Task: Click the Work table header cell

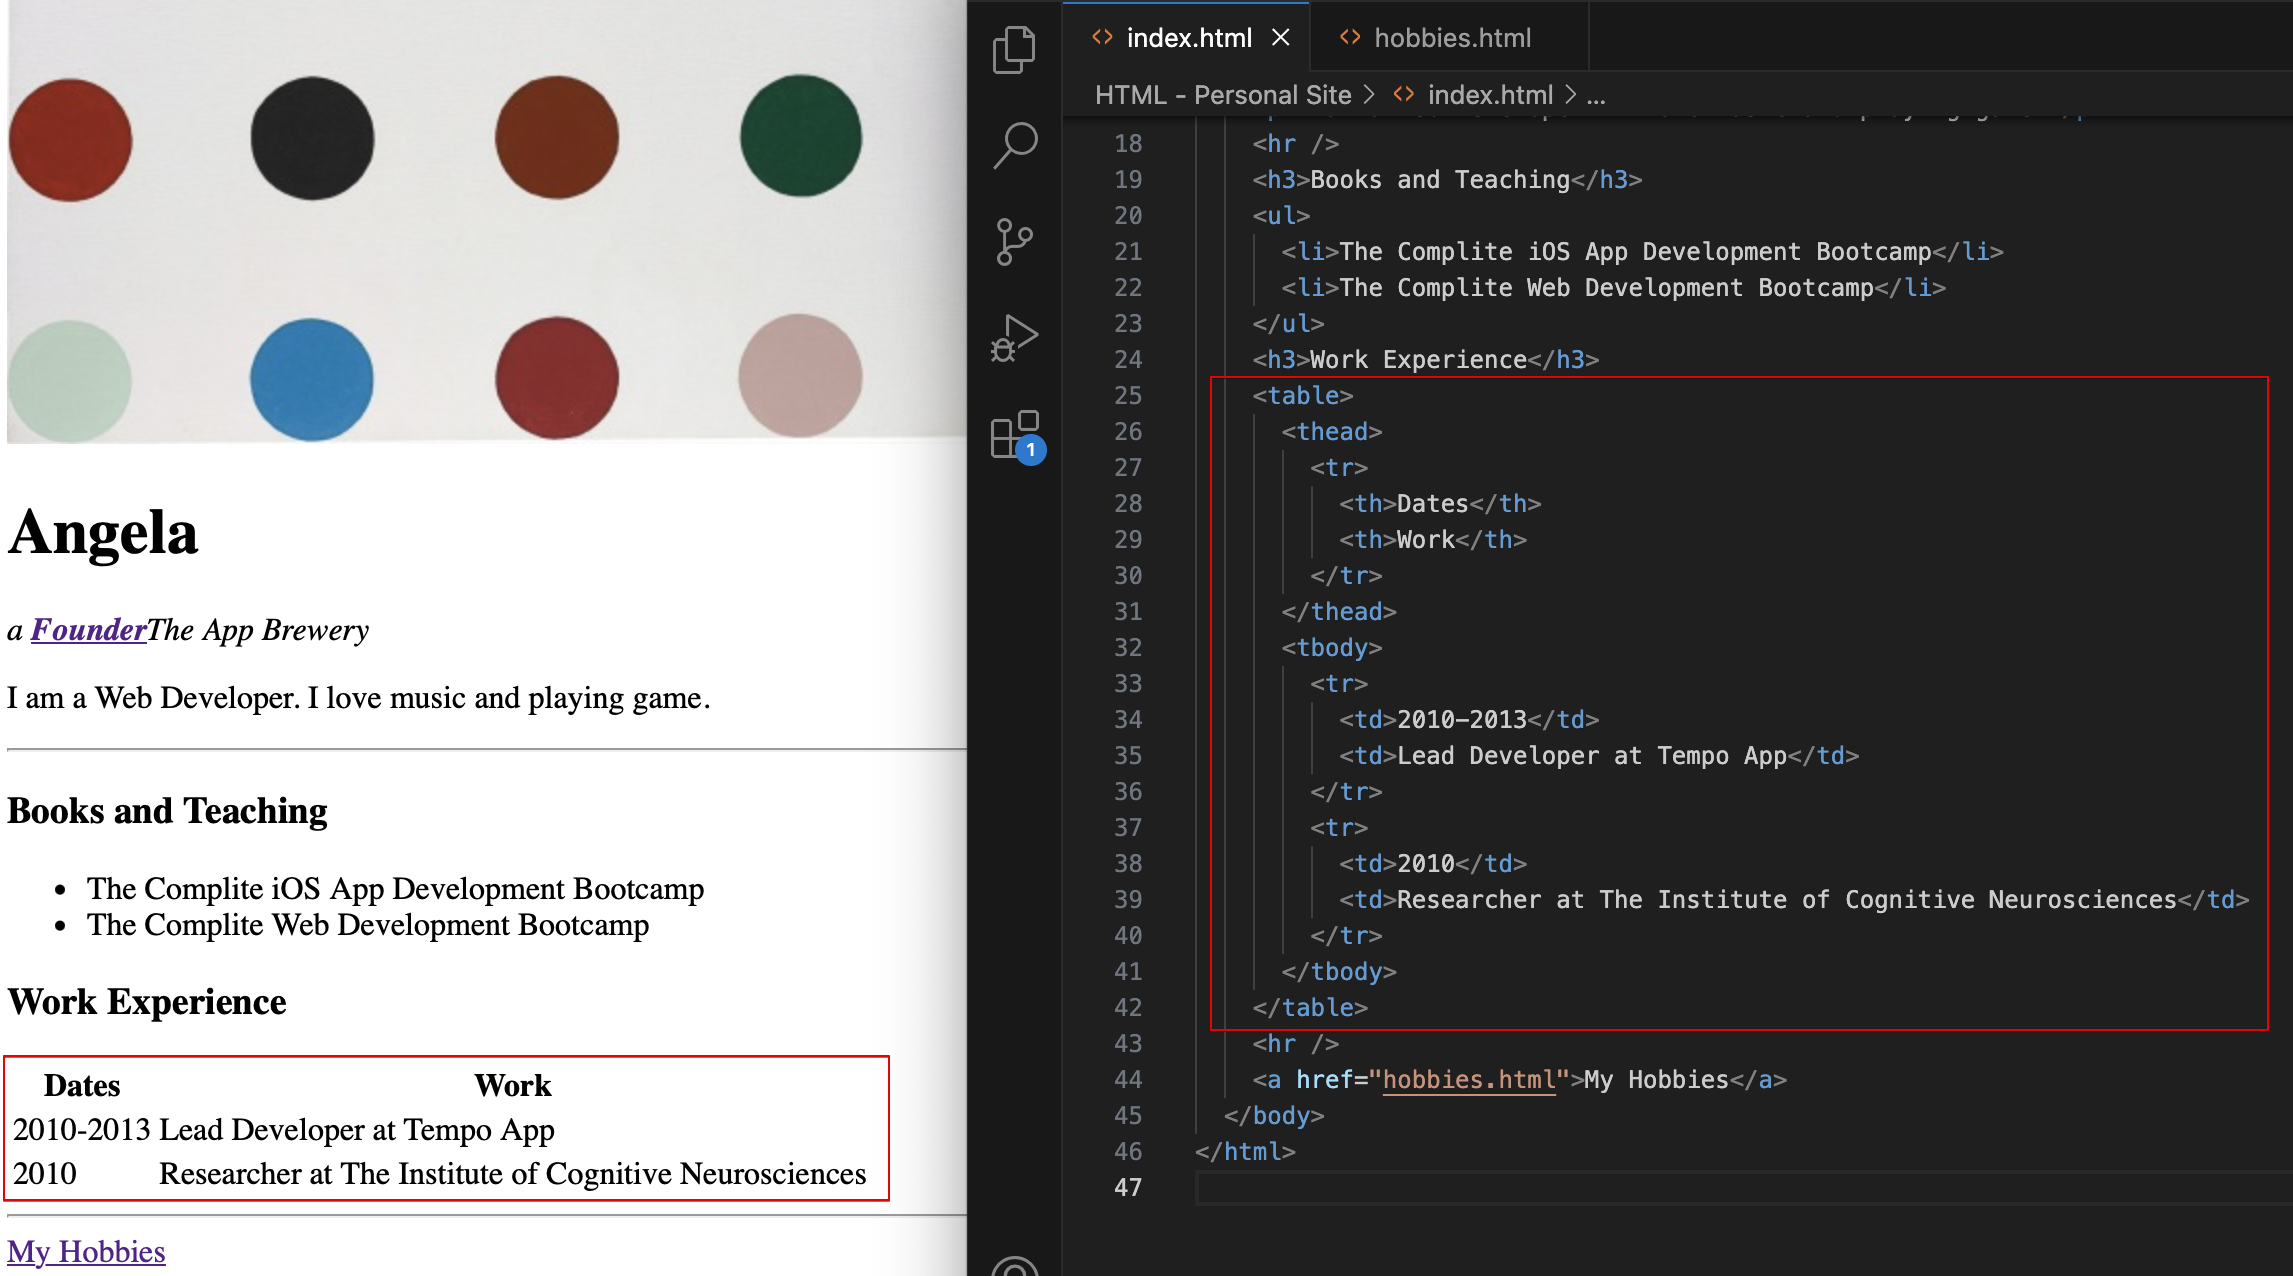Action: (513, 1086)
